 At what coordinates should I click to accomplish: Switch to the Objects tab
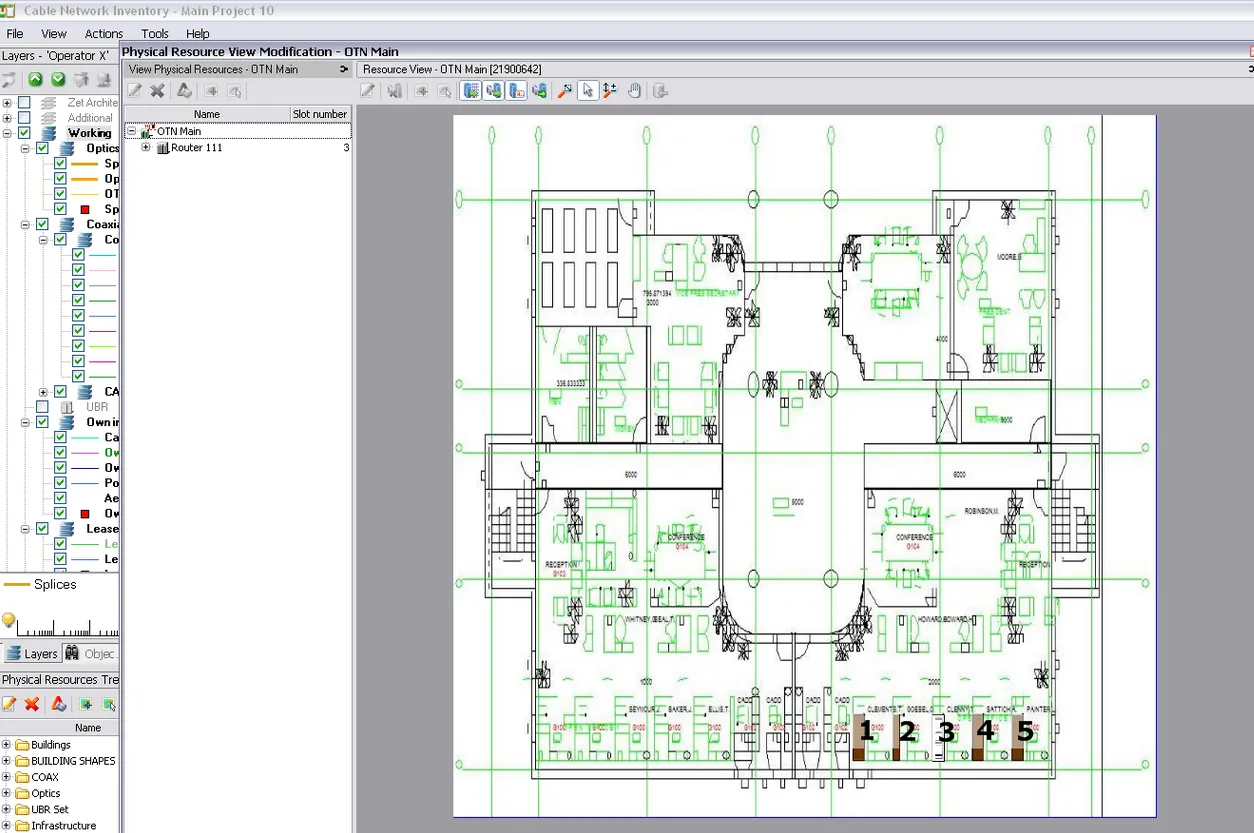[91, 653]
